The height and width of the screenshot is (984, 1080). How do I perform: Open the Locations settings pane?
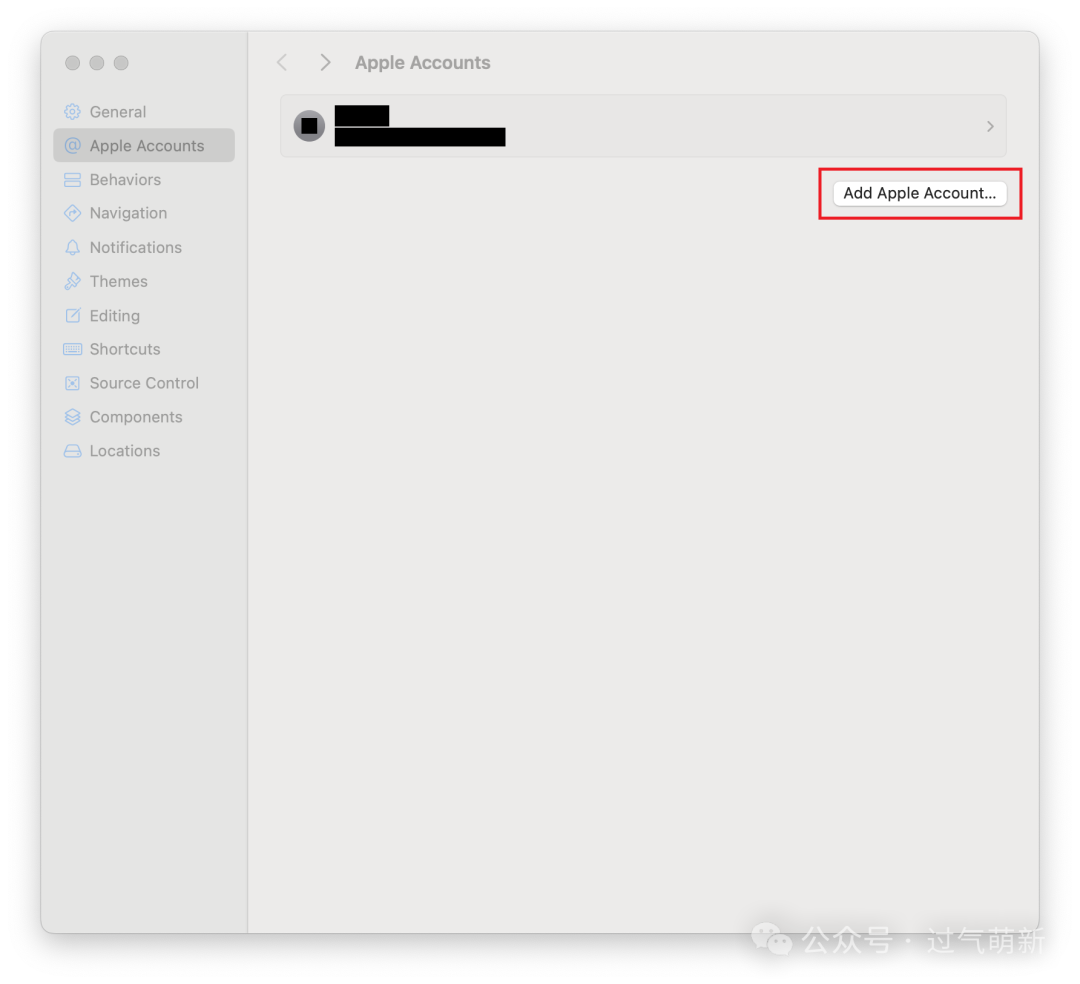[144, 451]
